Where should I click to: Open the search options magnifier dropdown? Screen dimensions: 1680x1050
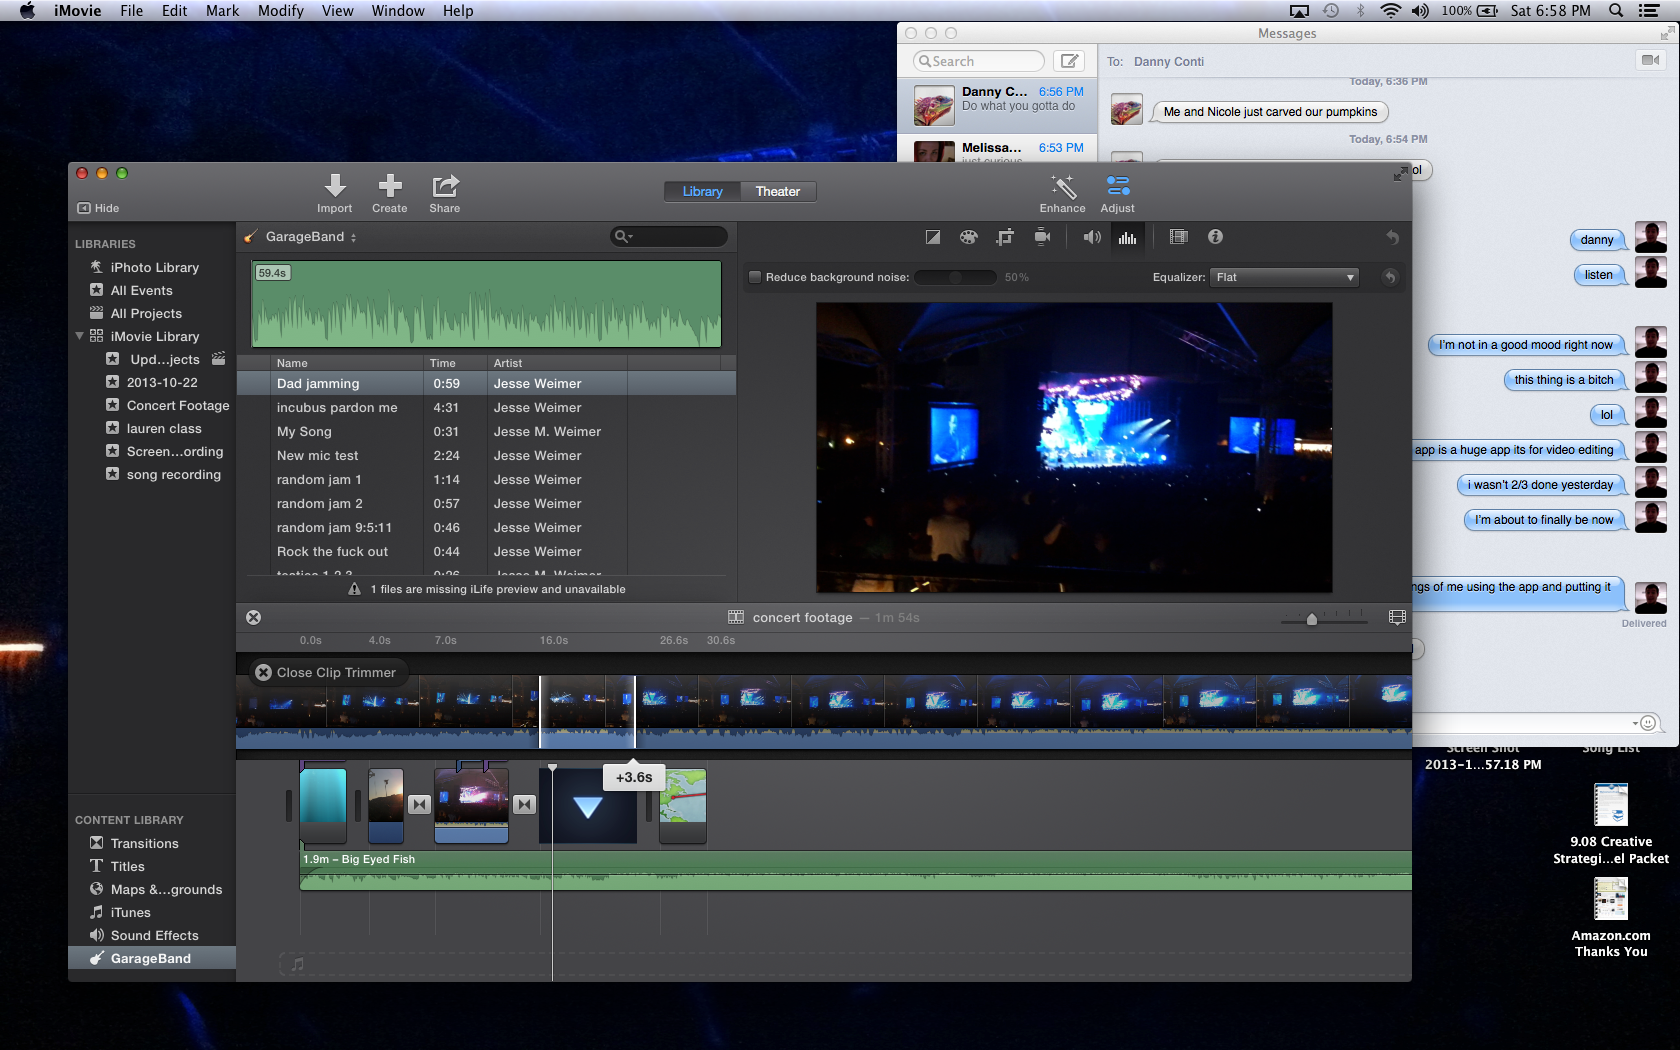624,237
